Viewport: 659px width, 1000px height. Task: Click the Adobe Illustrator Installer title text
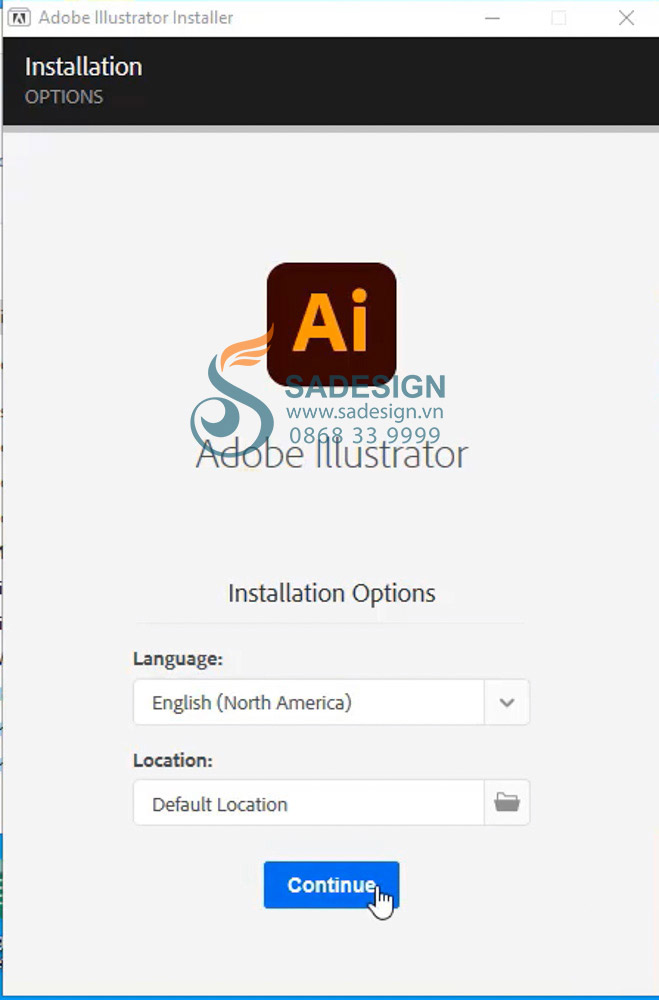click(x=136, y=18)
